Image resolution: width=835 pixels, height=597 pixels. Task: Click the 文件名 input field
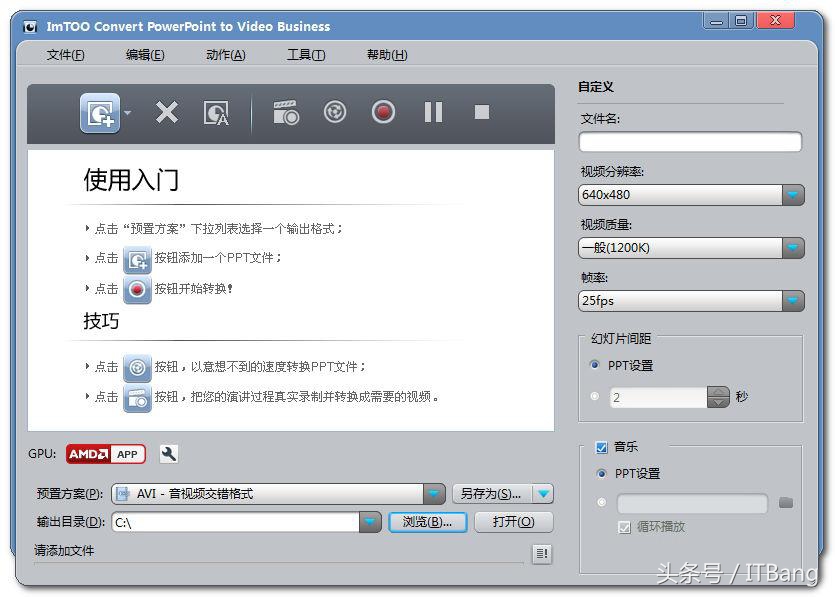click(688, 141)
